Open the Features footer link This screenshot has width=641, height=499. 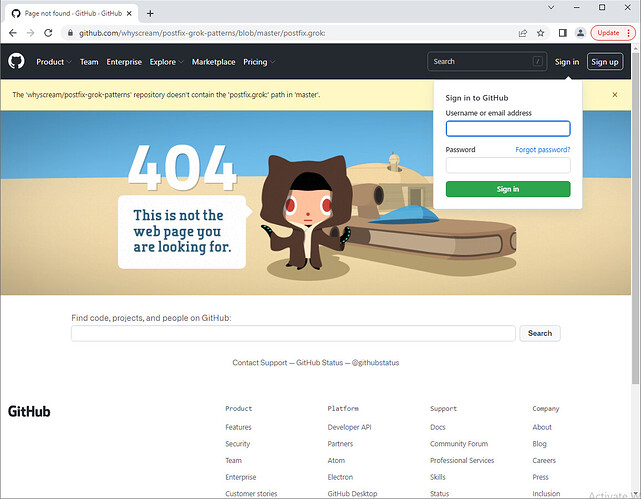tap(238, 427)
